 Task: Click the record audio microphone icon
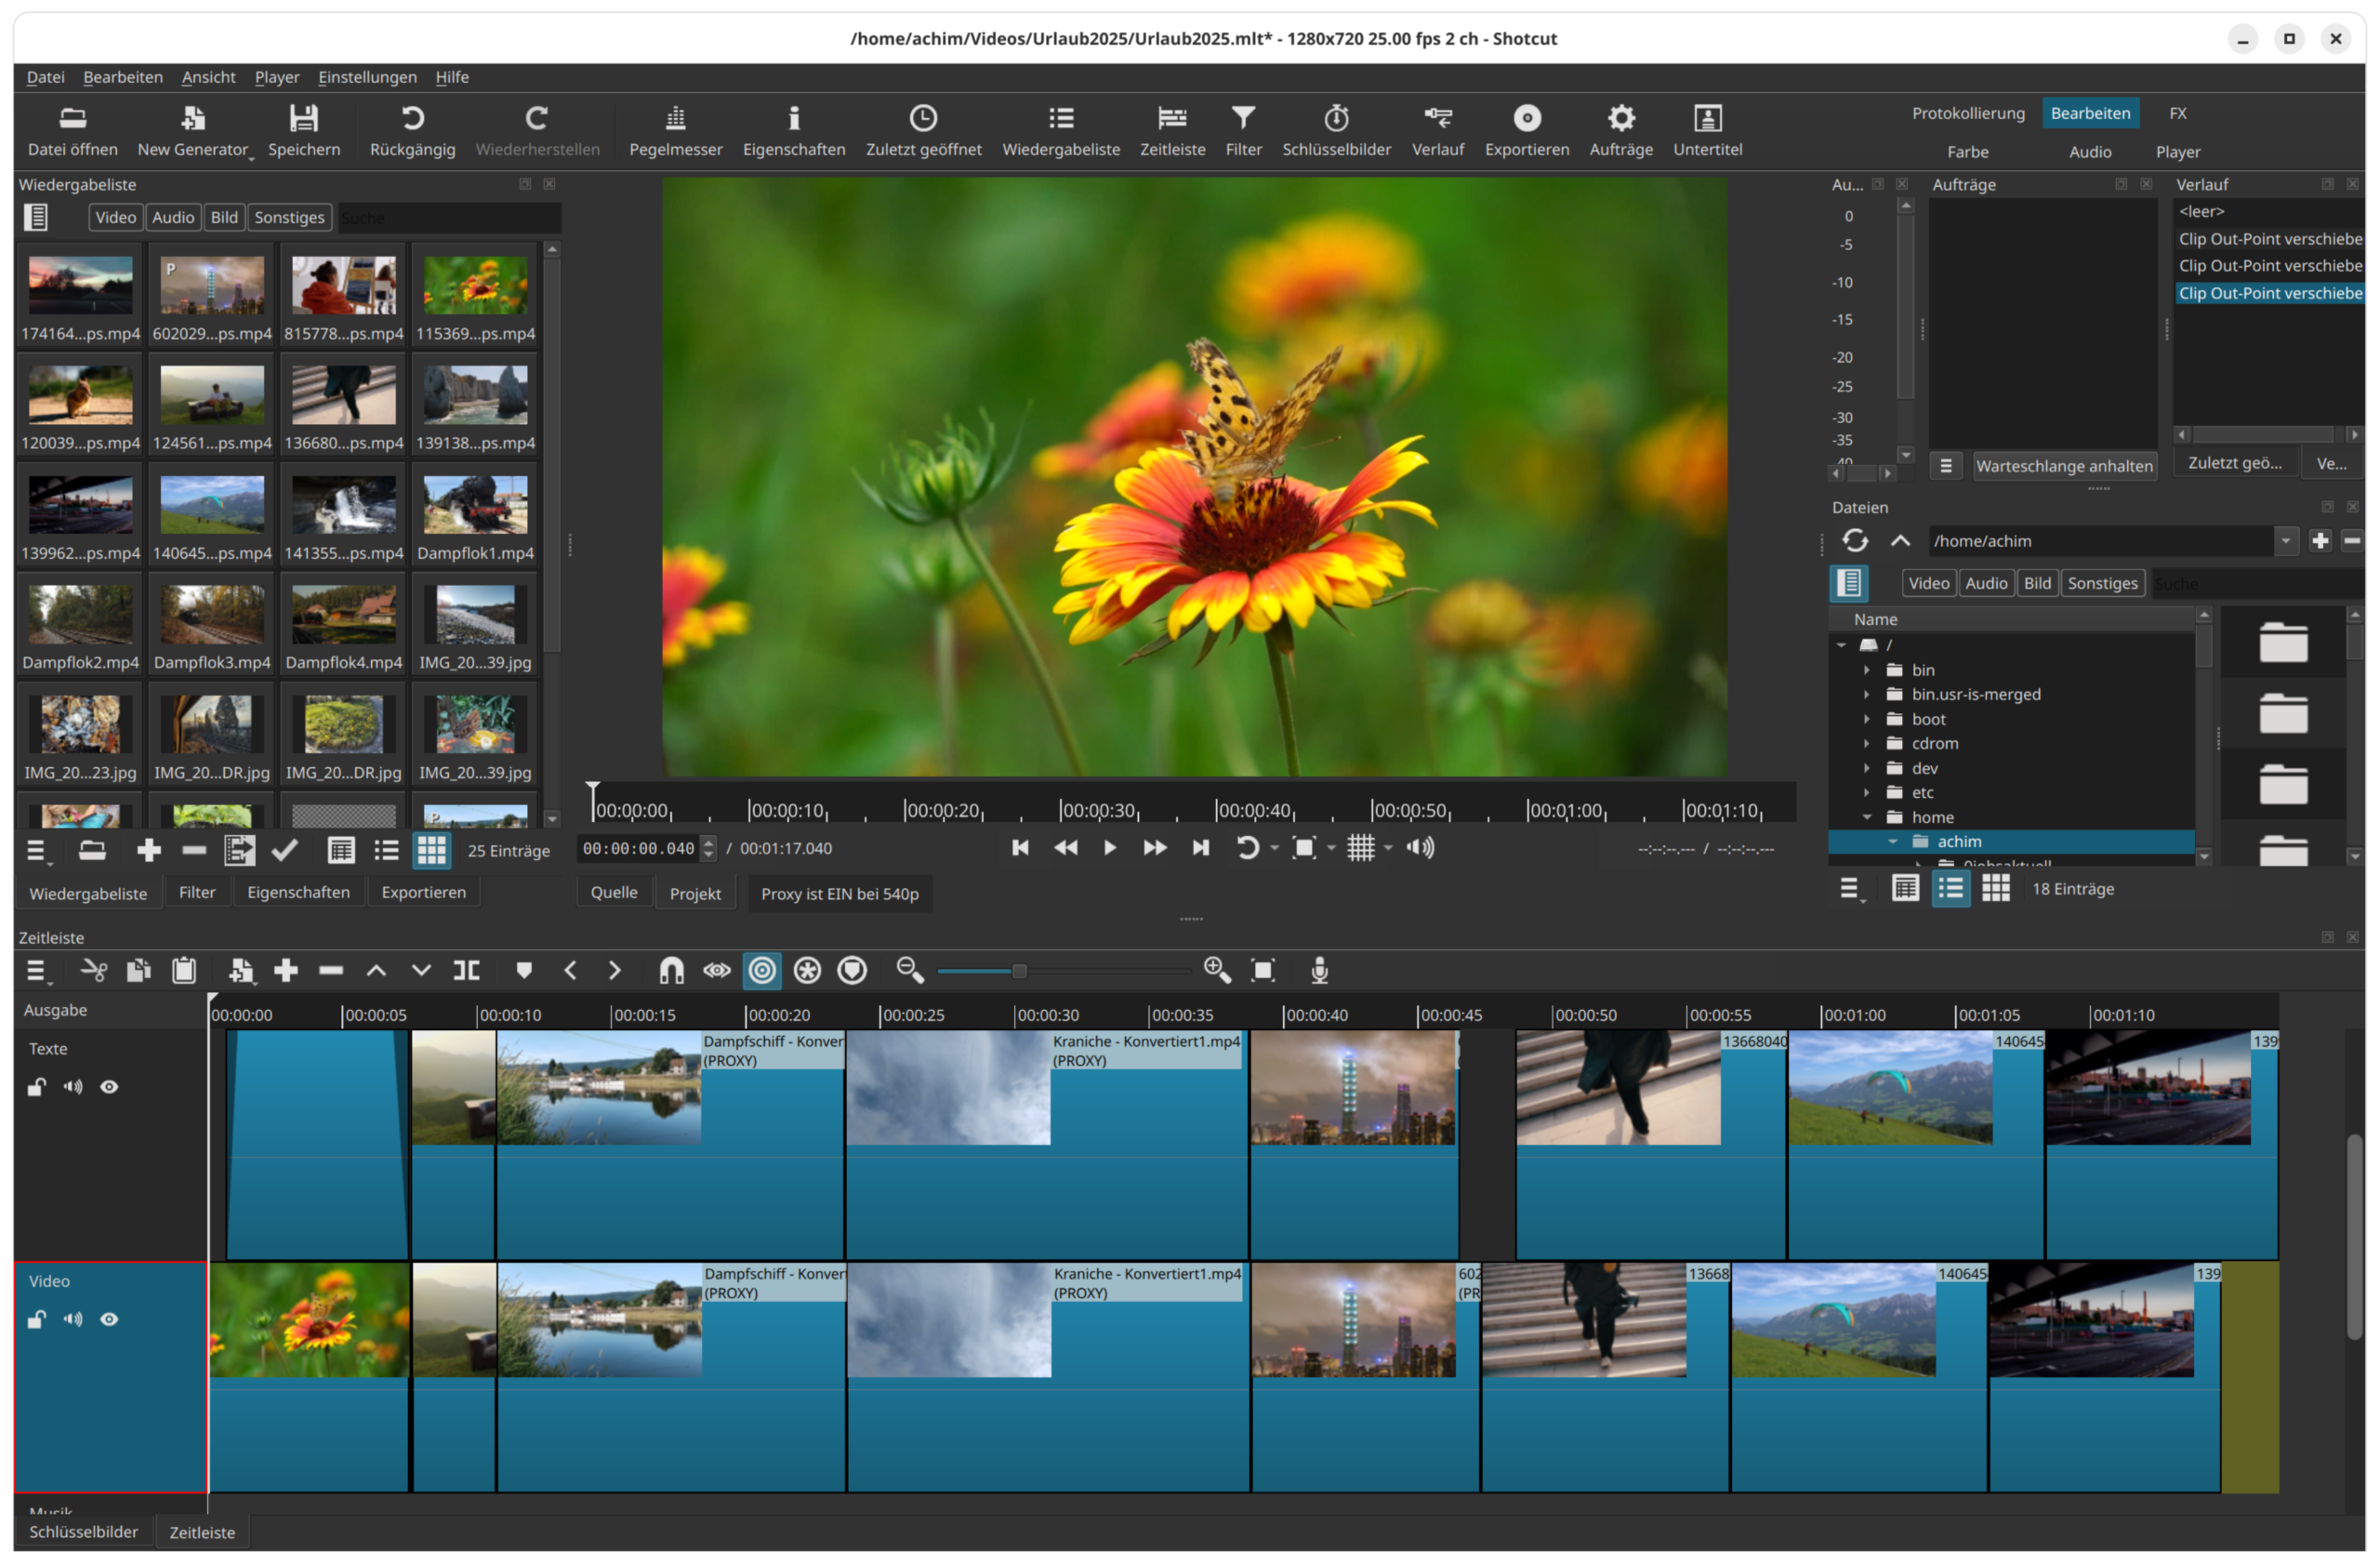(1319, 970)
